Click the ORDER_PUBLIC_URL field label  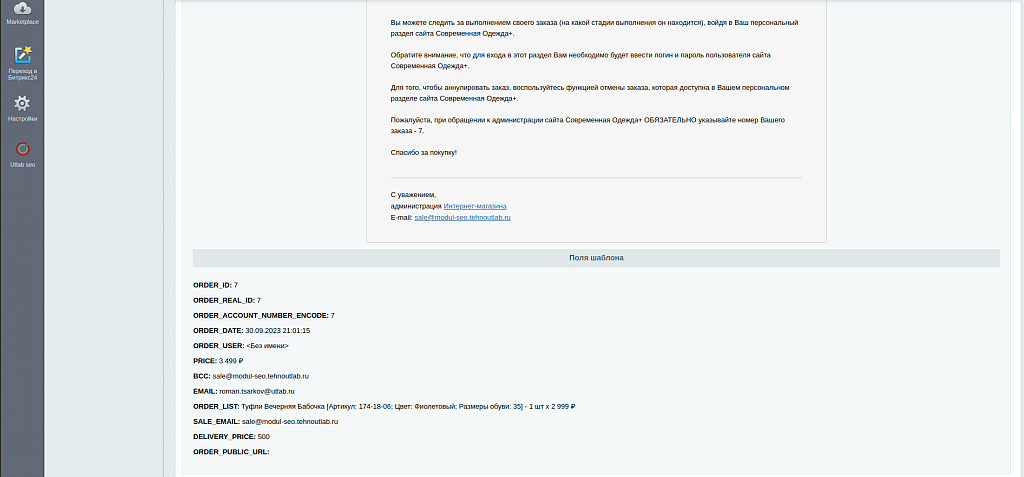tap(231, 452)
